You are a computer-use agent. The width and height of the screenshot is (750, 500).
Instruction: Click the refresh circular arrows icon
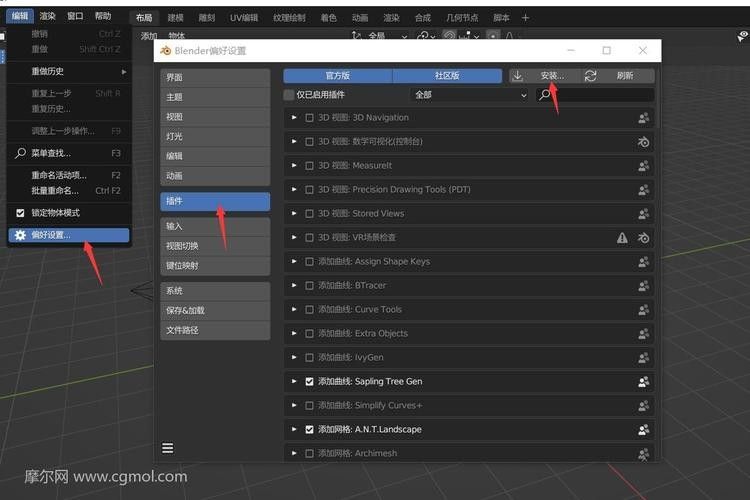(591, 76)
